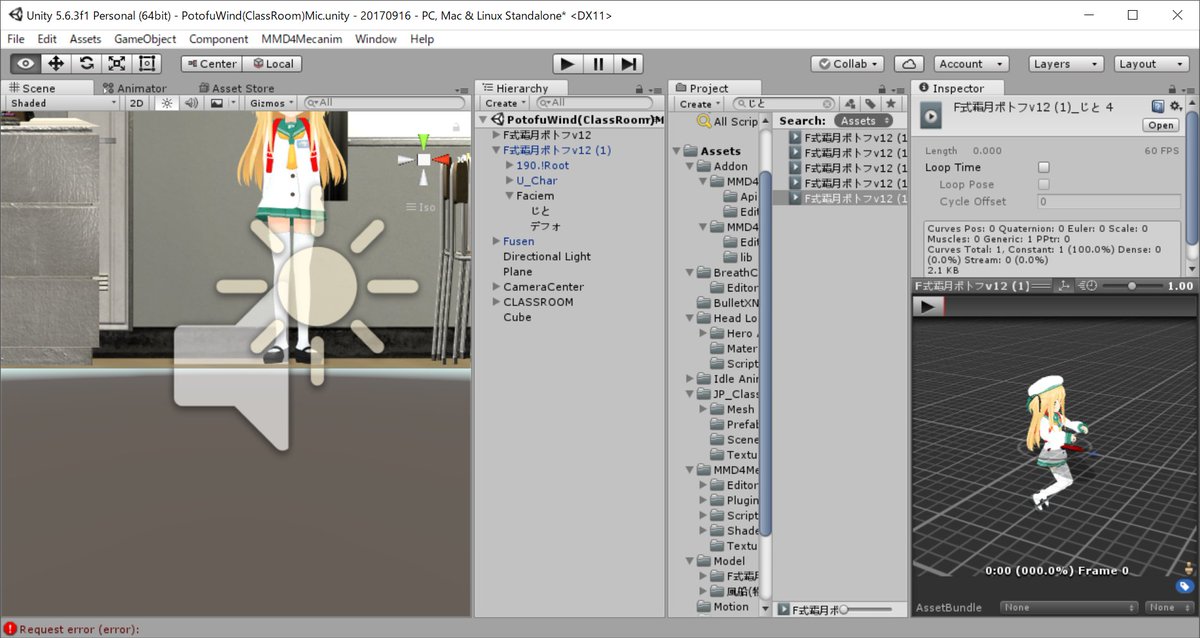
Task: Collapse Faciem in Hierarchy
Action: (x=509, y=196)
